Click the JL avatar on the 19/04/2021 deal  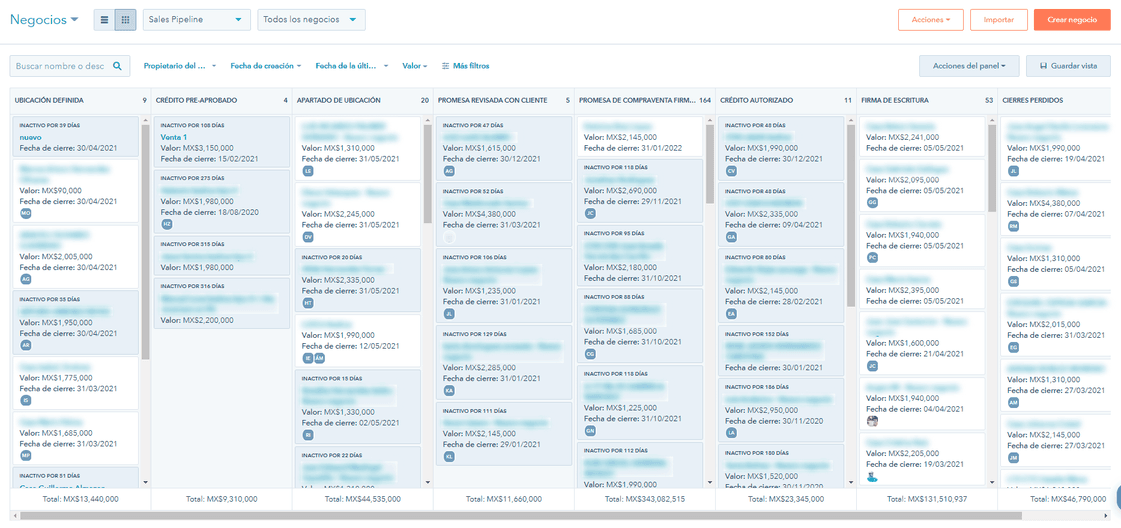pos(1013,171)
